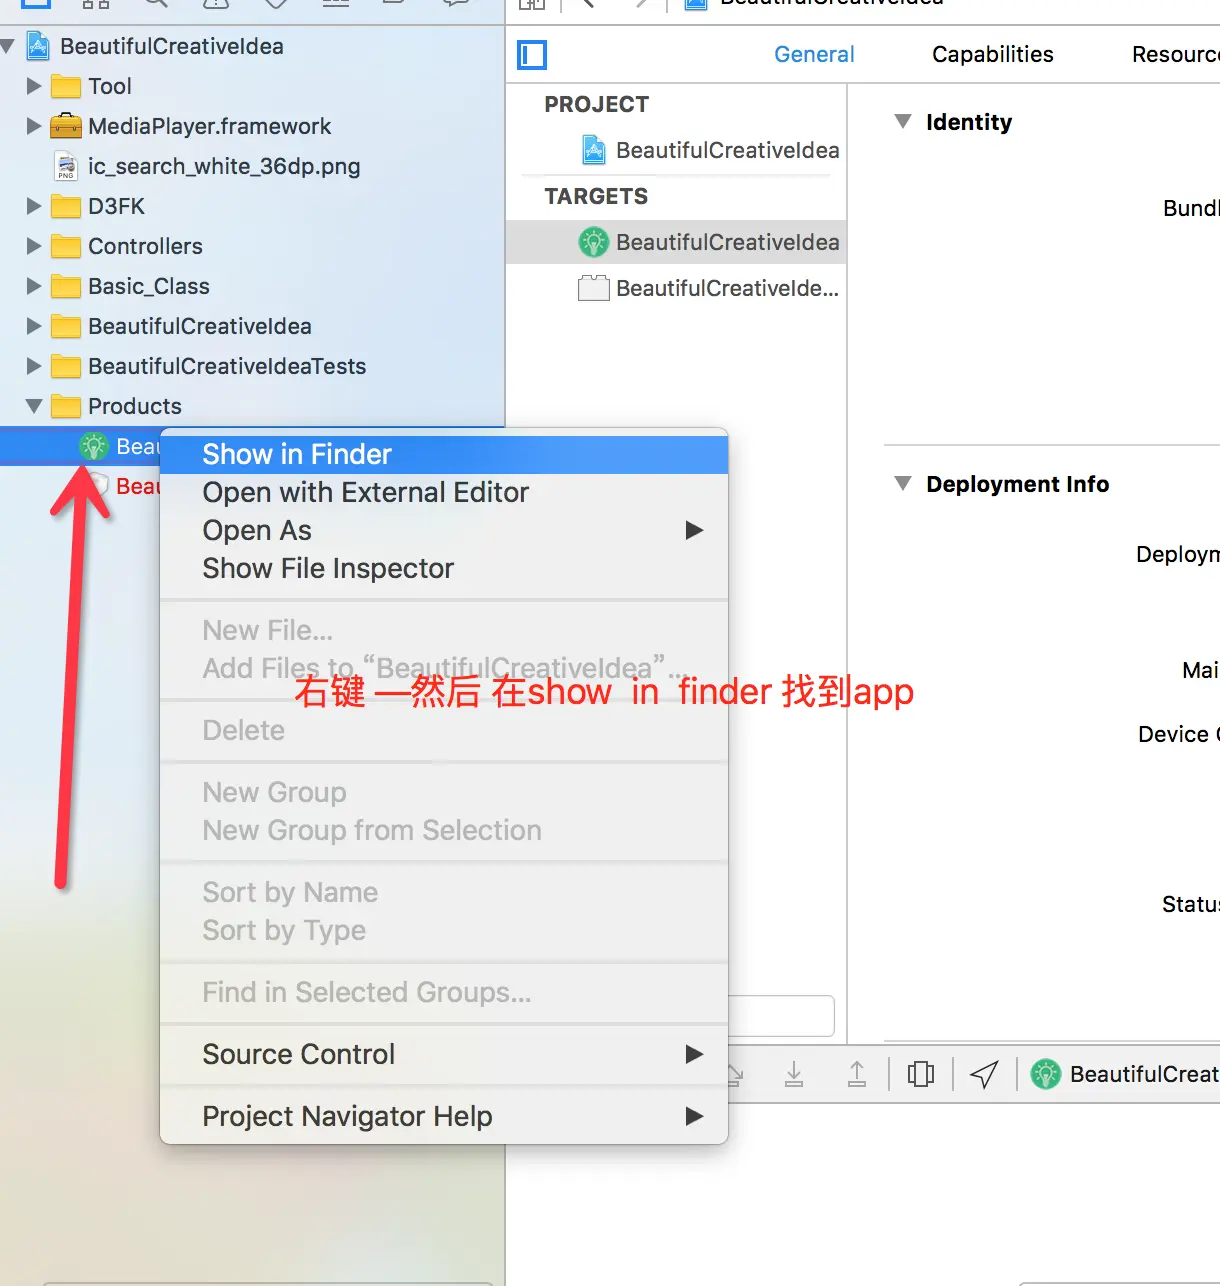Viewport: 1220px width, 1286px height.
Task: Collapse the BeautifulCreativeIdea root project tree
Action: coord(9,46)
